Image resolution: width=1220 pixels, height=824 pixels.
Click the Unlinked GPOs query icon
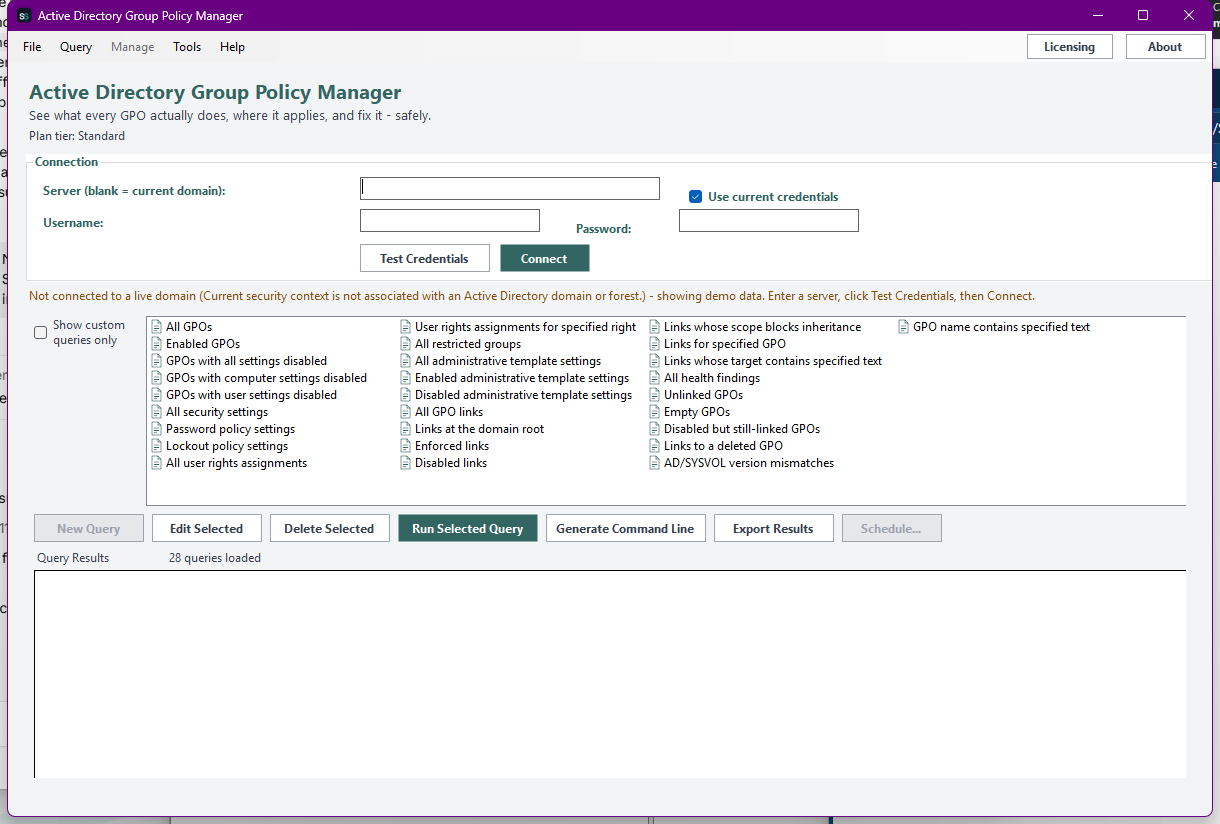[654, 395]
